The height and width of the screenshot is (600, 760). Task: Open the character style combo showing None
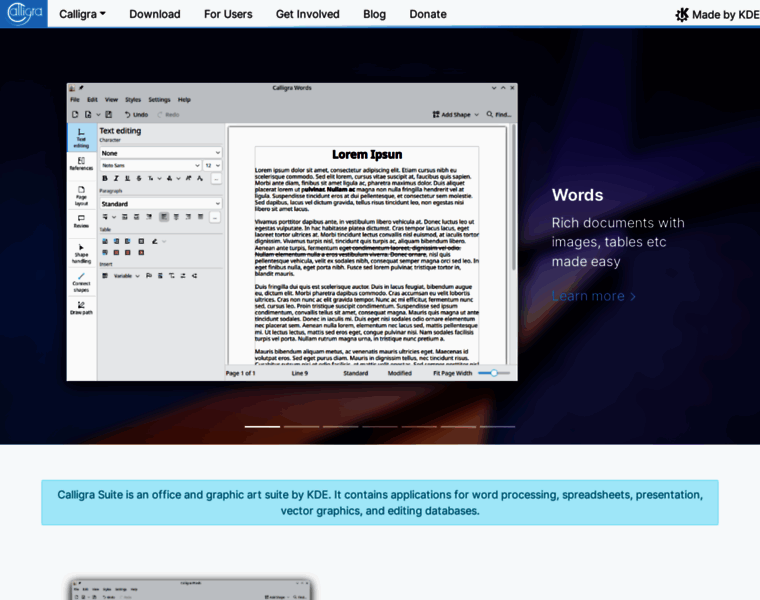coord(161,153)
